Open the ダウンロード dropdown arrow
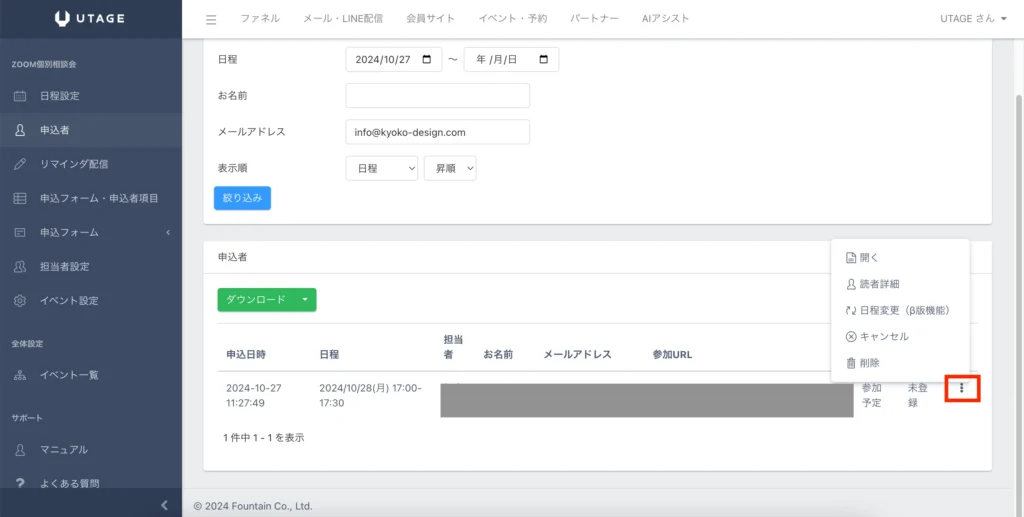 [x=305, y=300]
